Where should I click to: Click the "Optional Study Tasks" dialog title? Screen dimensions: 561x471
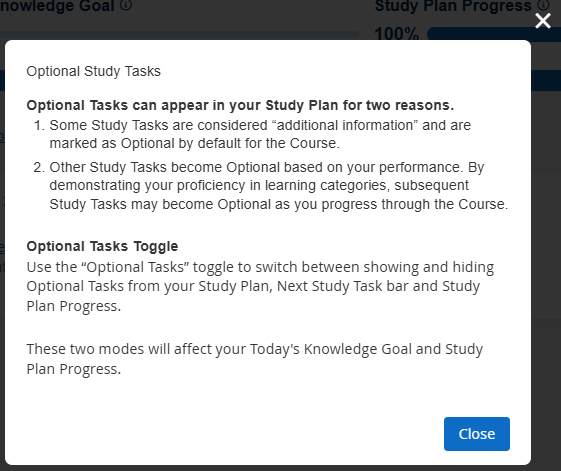click(94, 71)
